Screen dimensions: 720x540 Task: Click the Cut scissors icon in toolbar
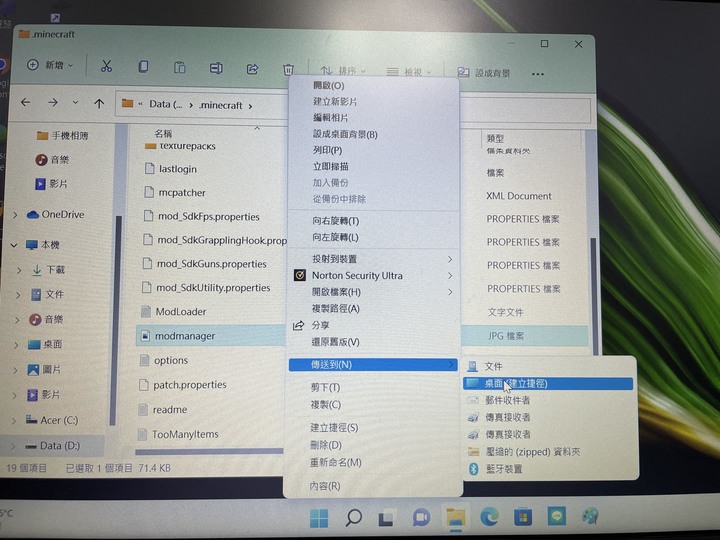(x=107, y=67)
